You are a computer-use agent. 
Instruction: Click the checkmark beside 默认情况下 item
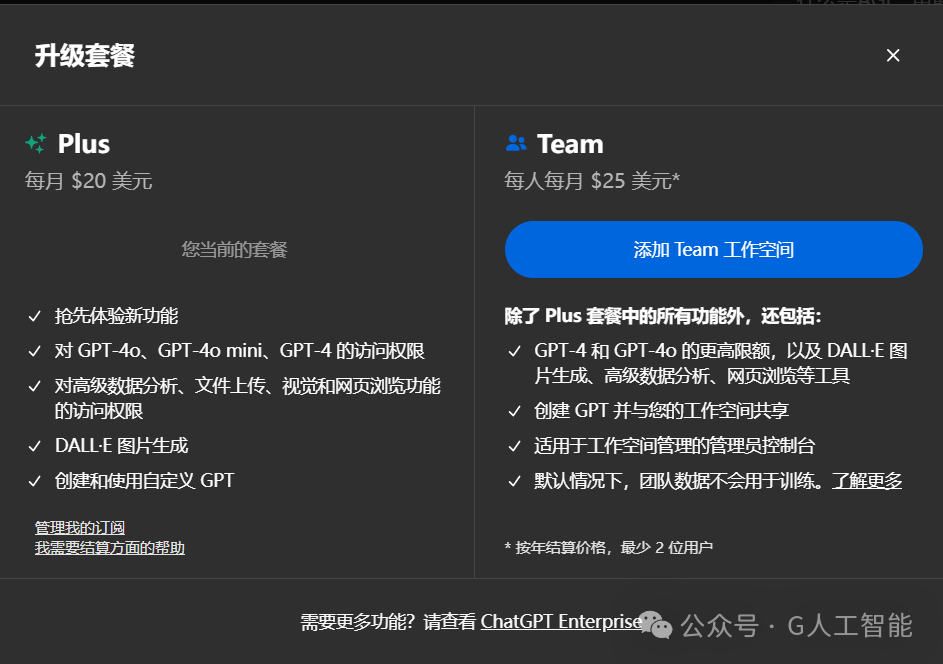pyautogui.click(x=515, y=481)
